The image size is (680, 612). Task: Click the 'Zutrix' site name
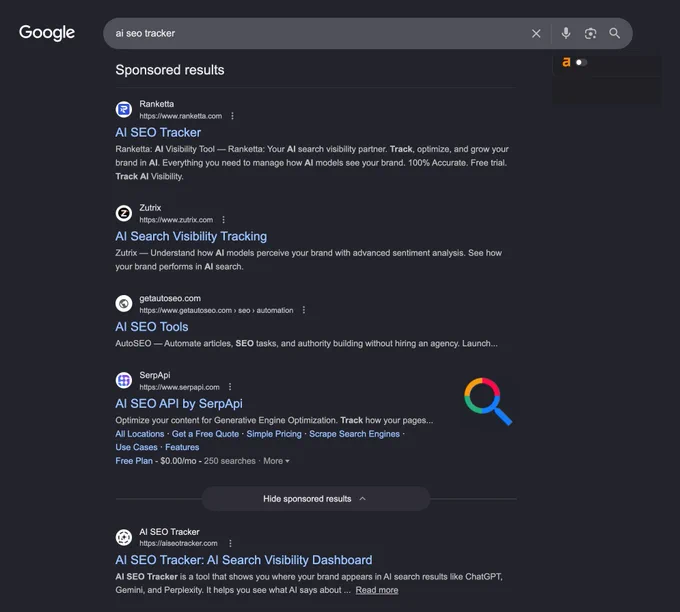click(x=150, y=207)
